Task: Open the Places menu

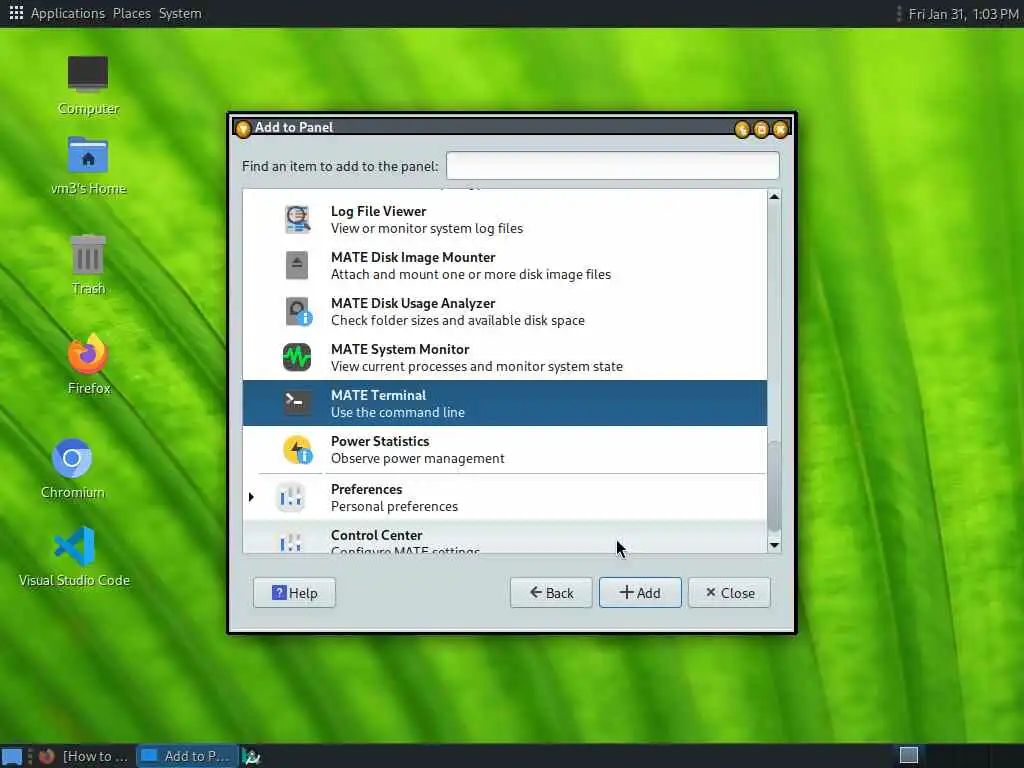Action: tap(131, 13)
